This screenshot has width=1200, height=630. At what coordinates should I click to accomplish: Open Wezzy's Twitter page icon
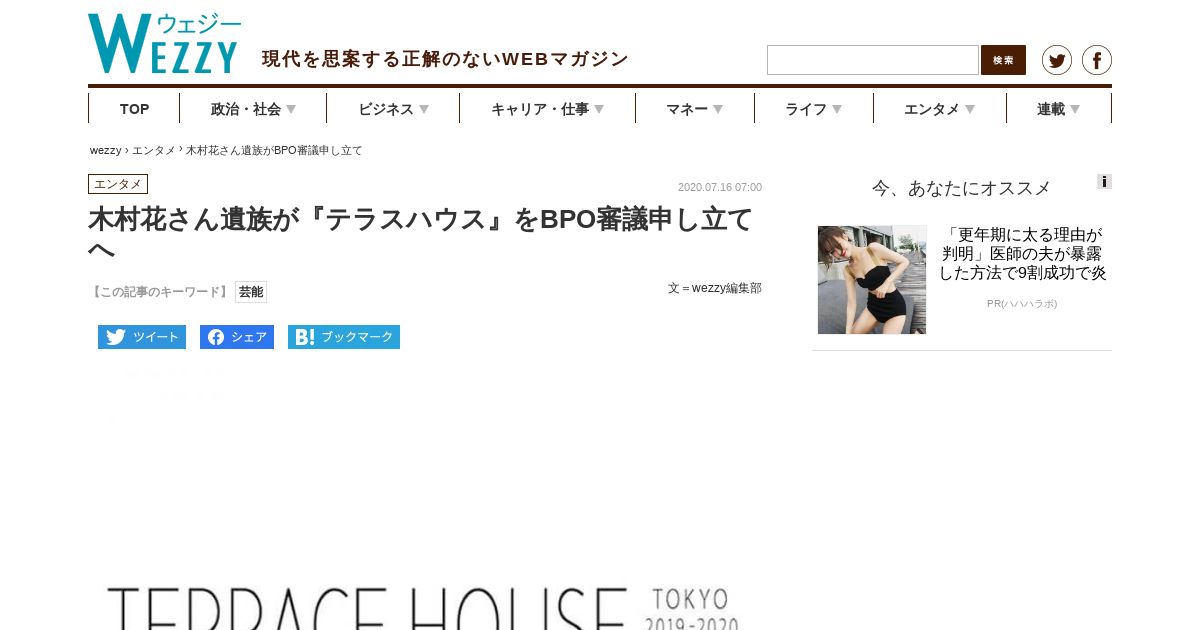tap(1057, 60)
